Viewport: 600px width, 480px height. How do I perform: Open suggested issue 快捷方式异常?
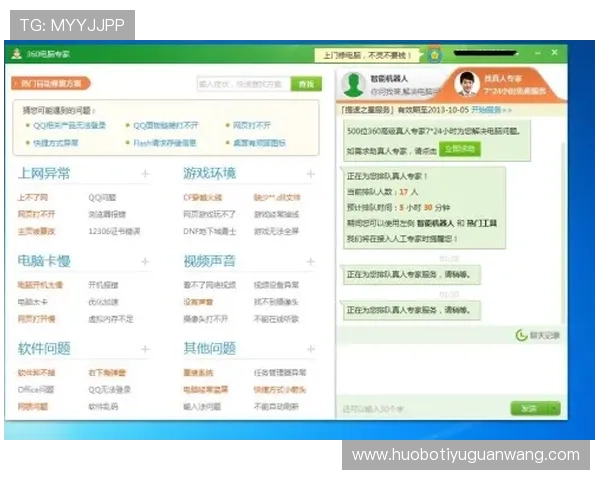point(55,143)
